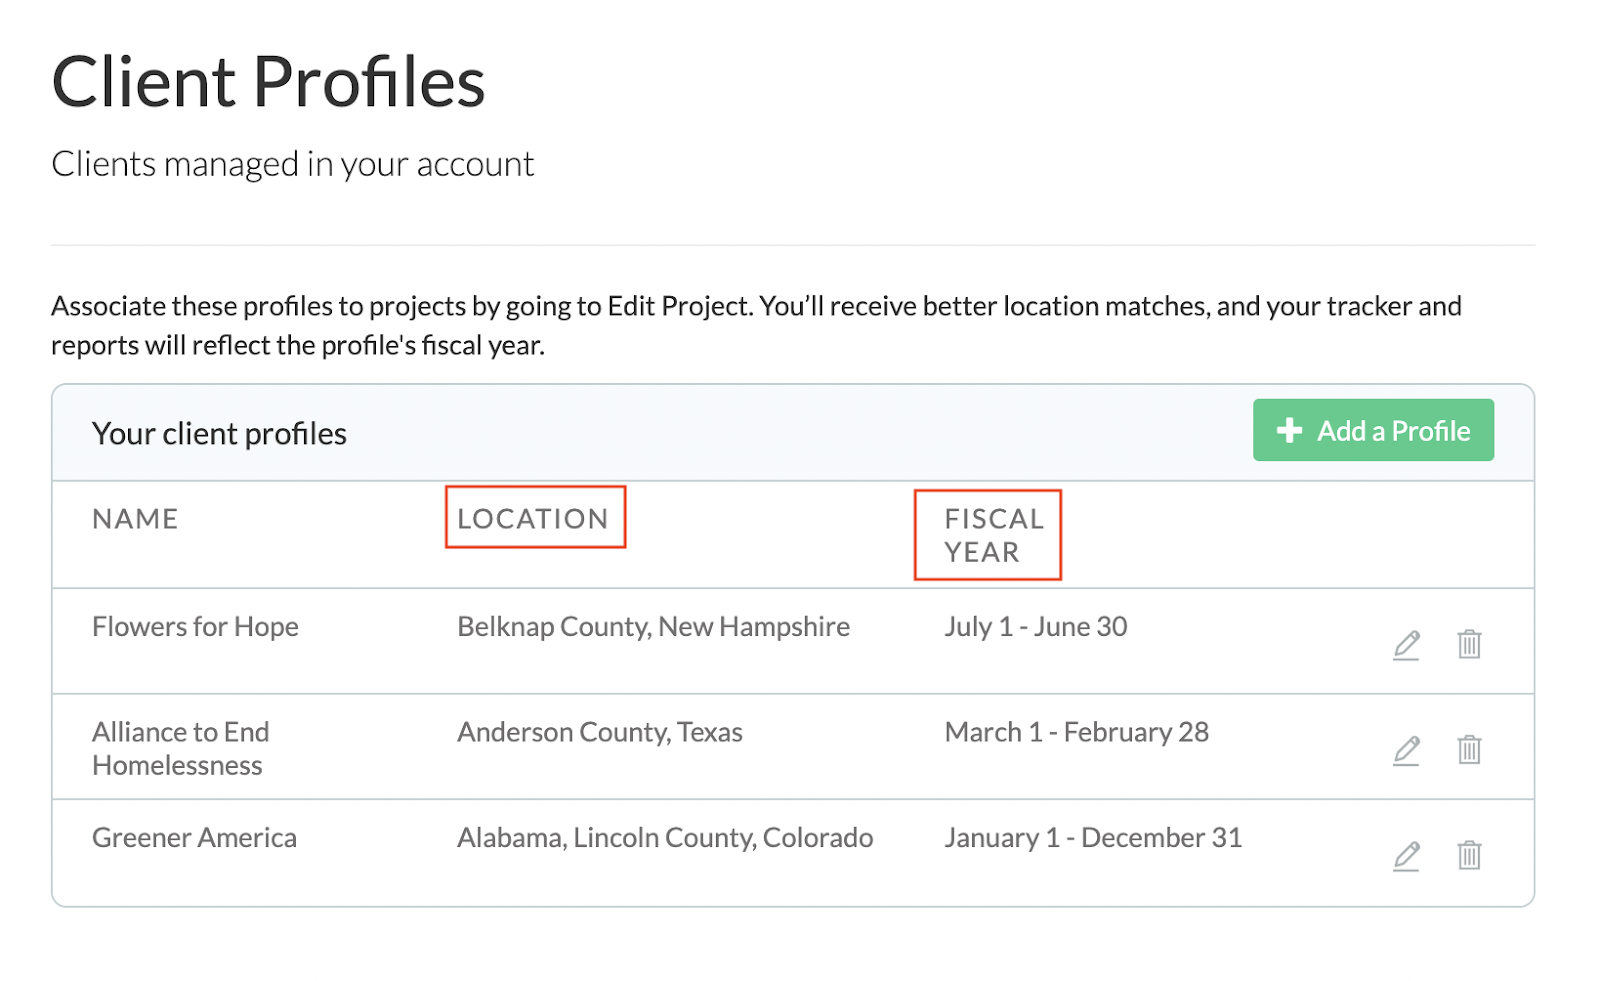This screenshot has width=1600, height=981.
Task: Click January 1 - December 31 fiscal year
Action: pyautogui.click(x=1093, y=838)
